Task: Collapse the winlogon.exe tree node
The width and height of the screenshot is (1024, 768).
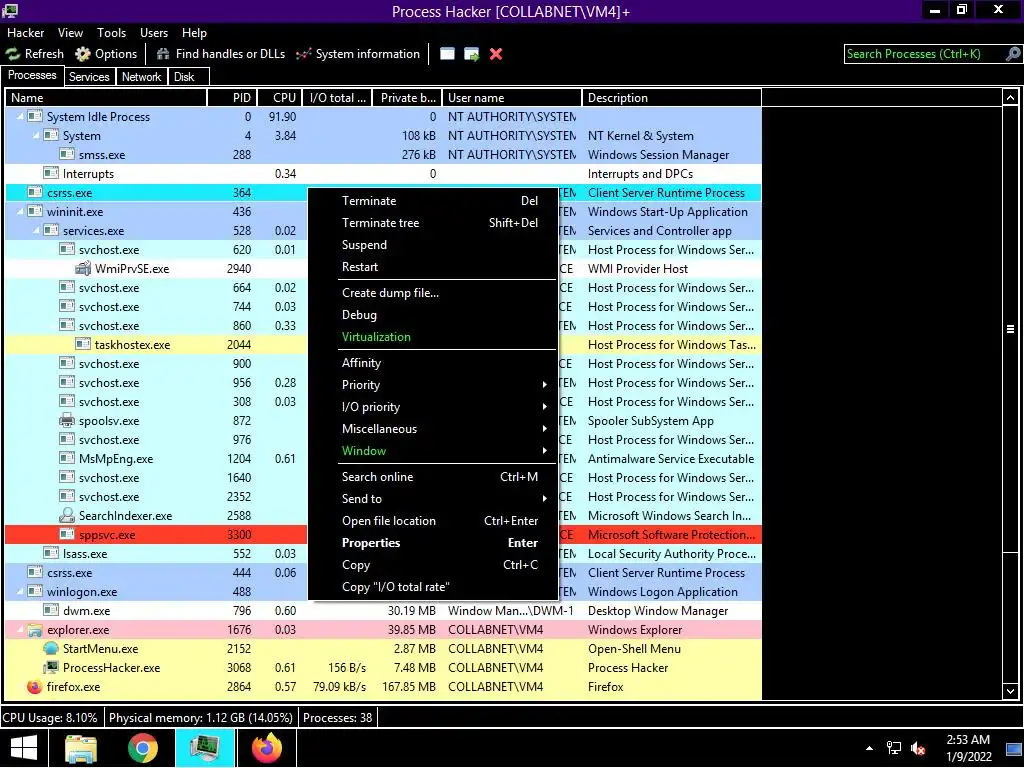Action: [x=20, y=592]
